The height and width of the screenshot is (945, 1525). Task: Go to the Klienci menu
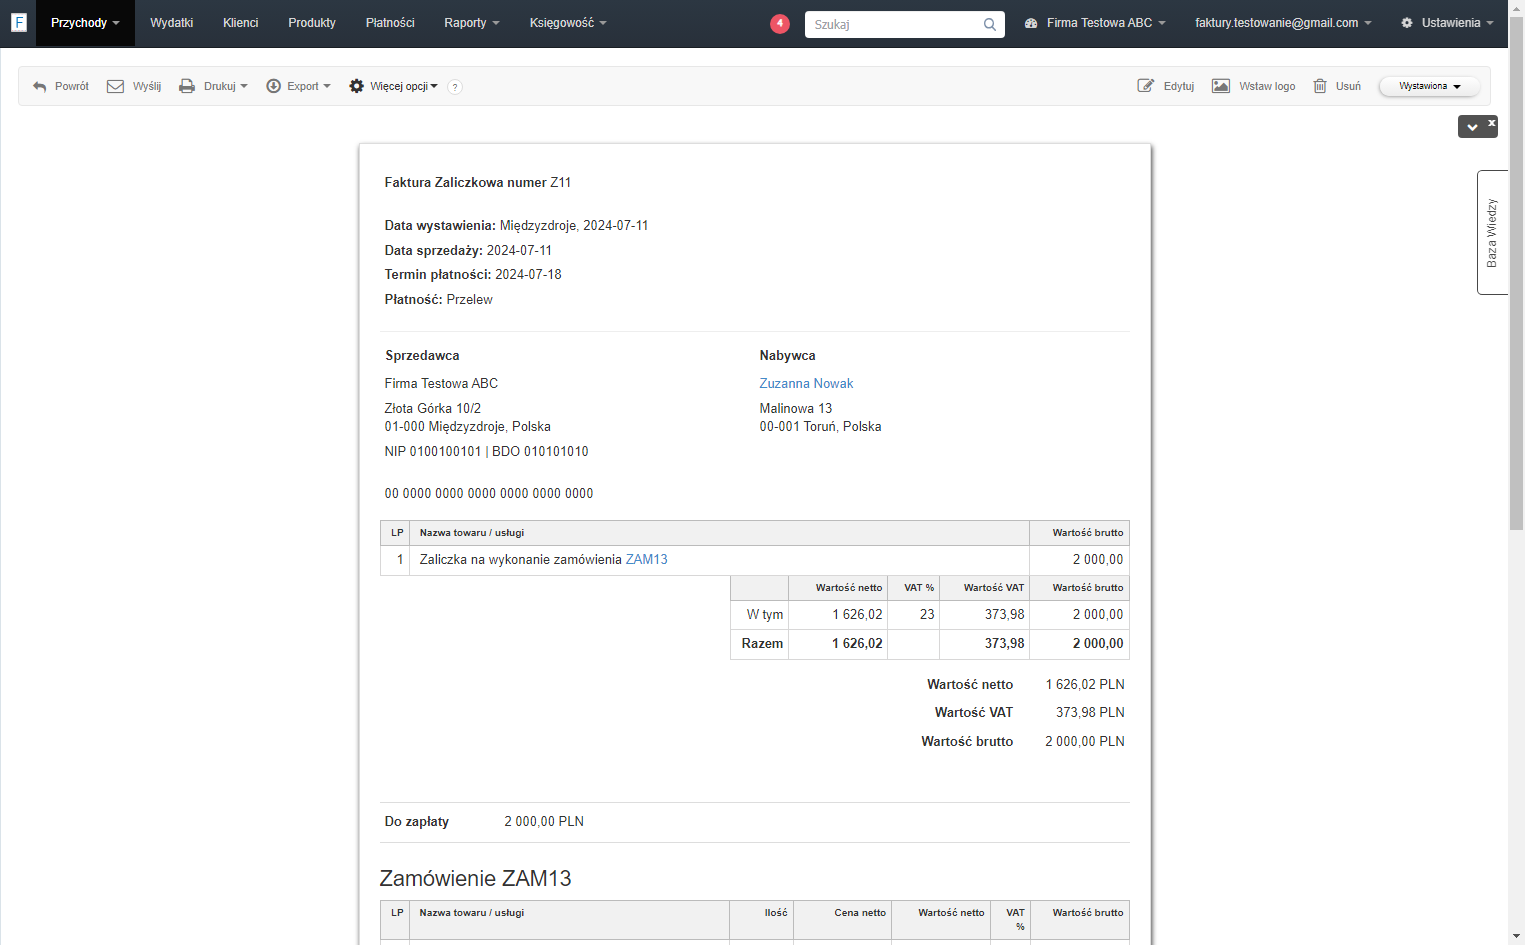[x=241, y=23]
